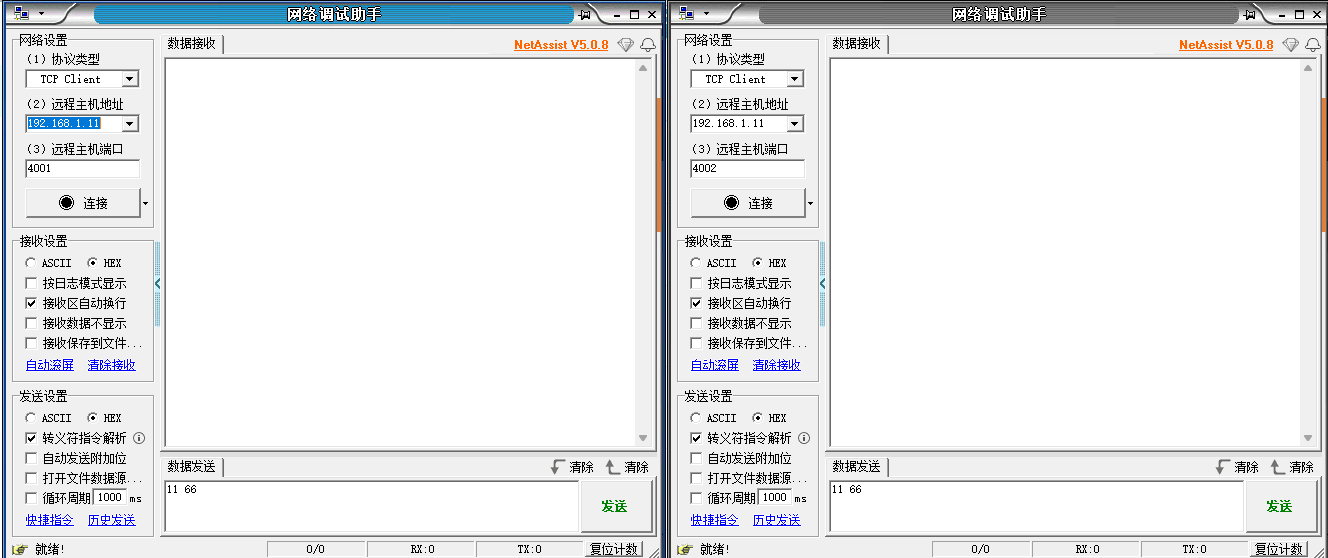1328x558 pixels.
Task: Click the bell notification icon in the port 4001 window
Action: point(648,45)
